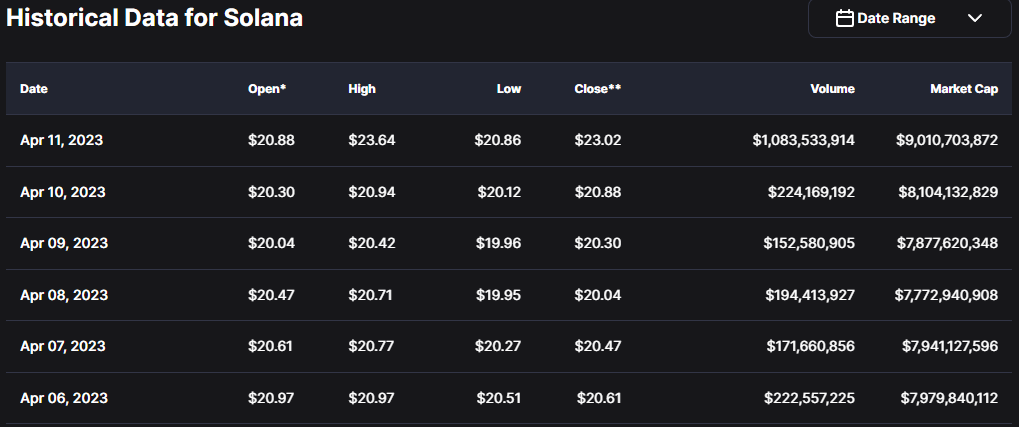Click the Apr 08, 2023 row date
The width and height of the screenshot is (1019, 427).
(x=62, y=295)
